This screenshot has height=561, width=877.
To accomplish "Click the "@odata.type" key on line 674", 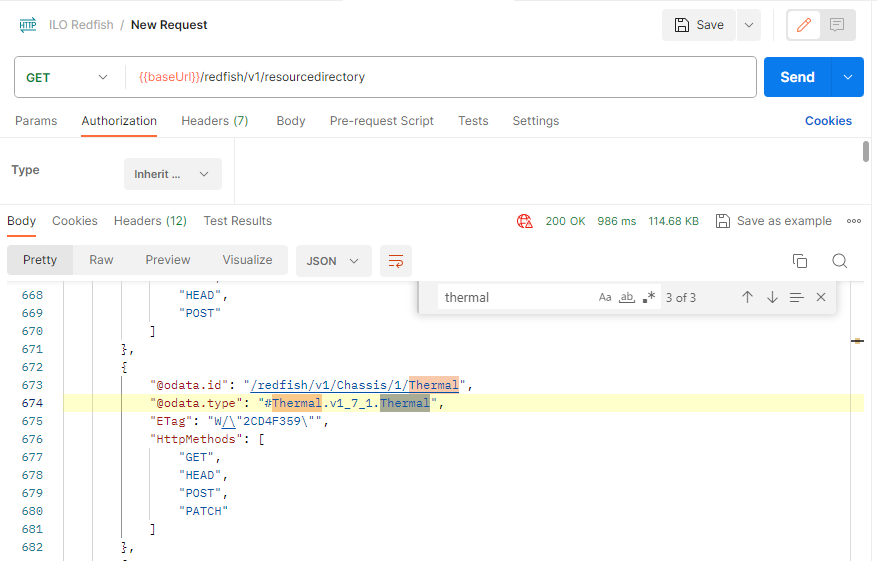I will point(196,403).
